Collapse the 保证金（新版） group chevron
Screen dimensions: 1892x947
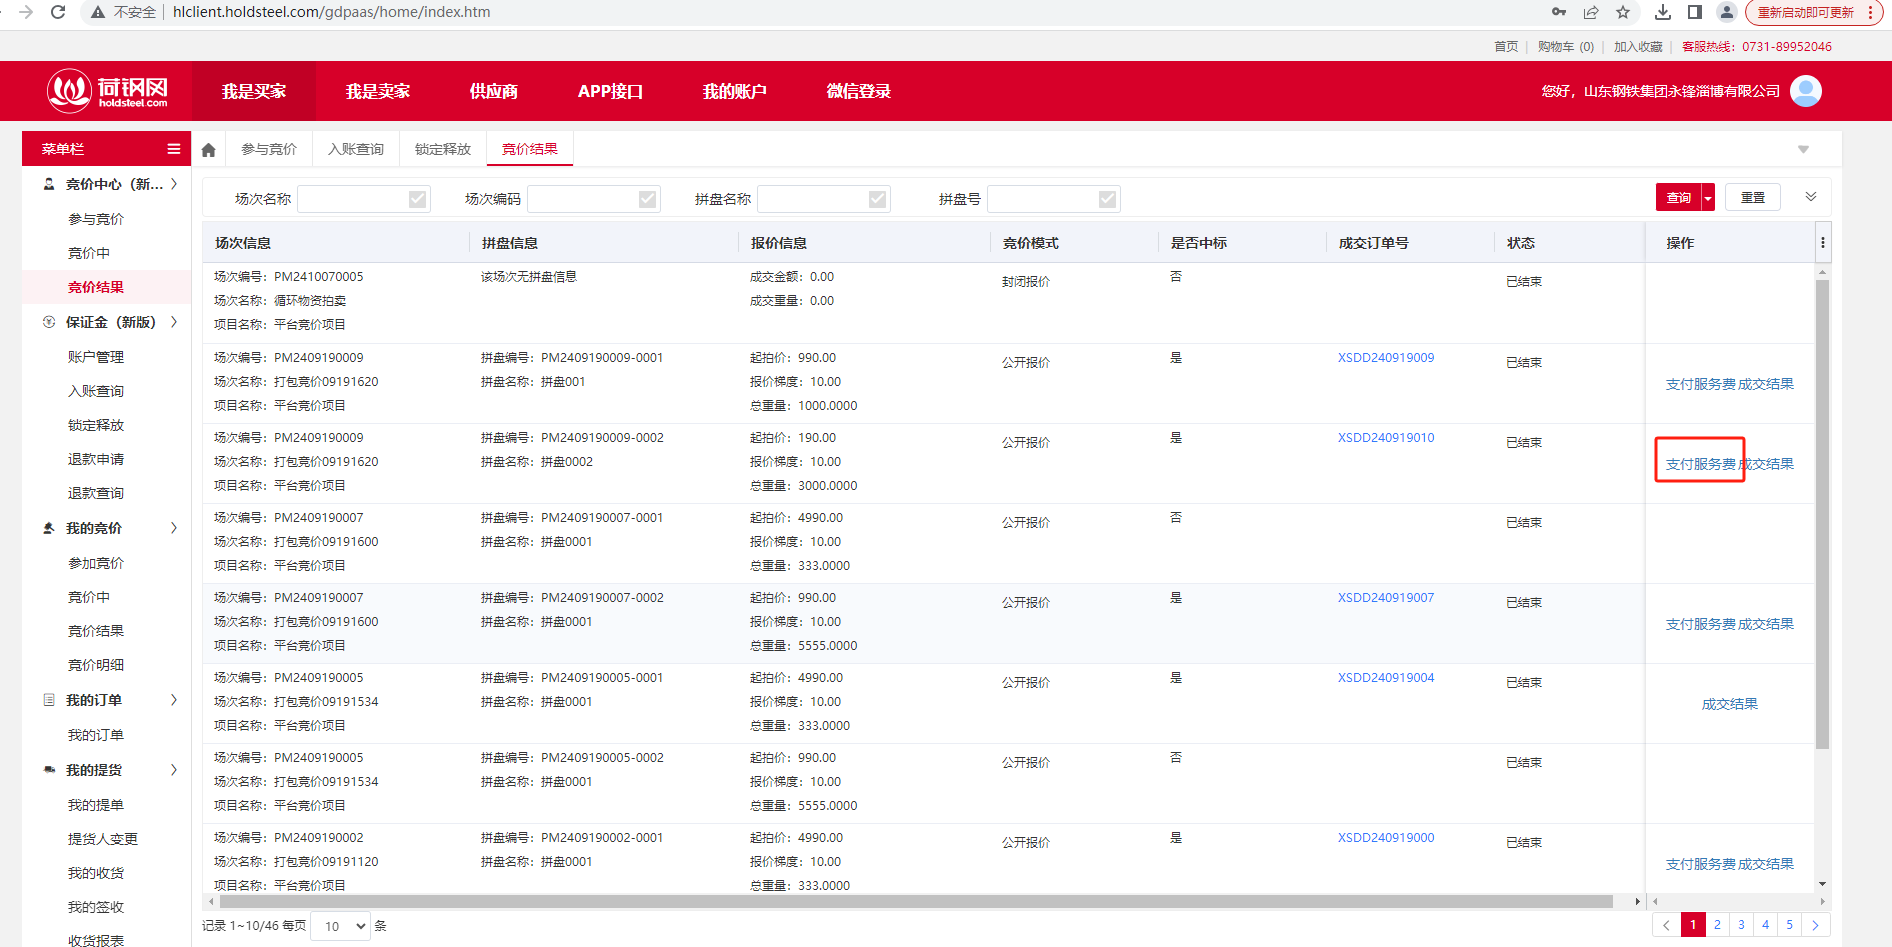(x=174, y=322)
